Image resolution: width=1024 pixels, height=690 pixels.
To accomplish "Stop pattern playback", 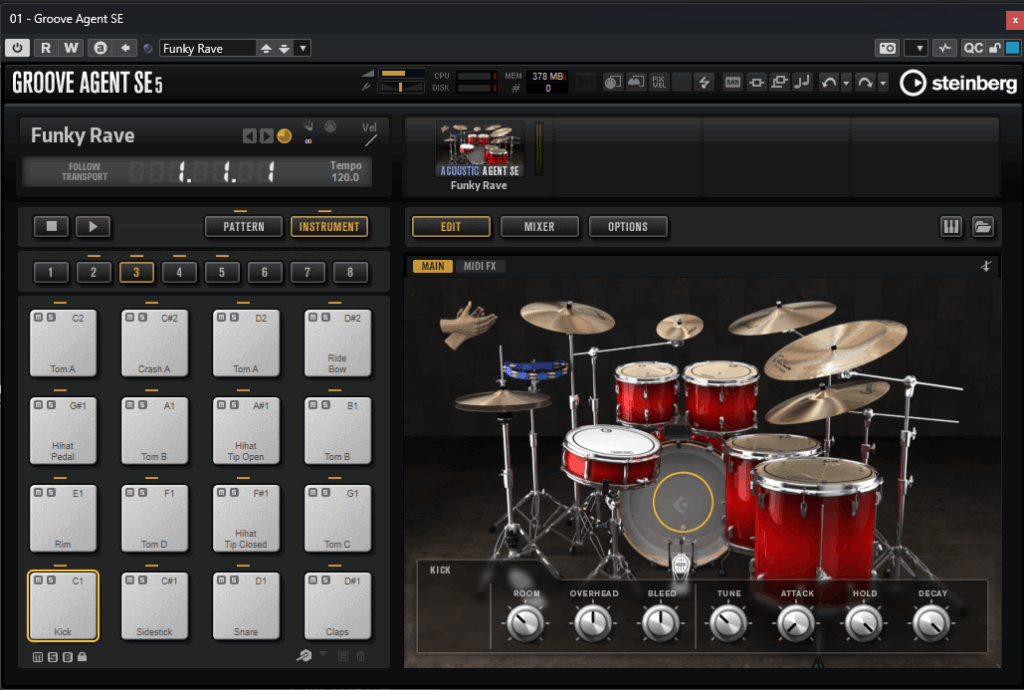I will (x=52, y=227).
